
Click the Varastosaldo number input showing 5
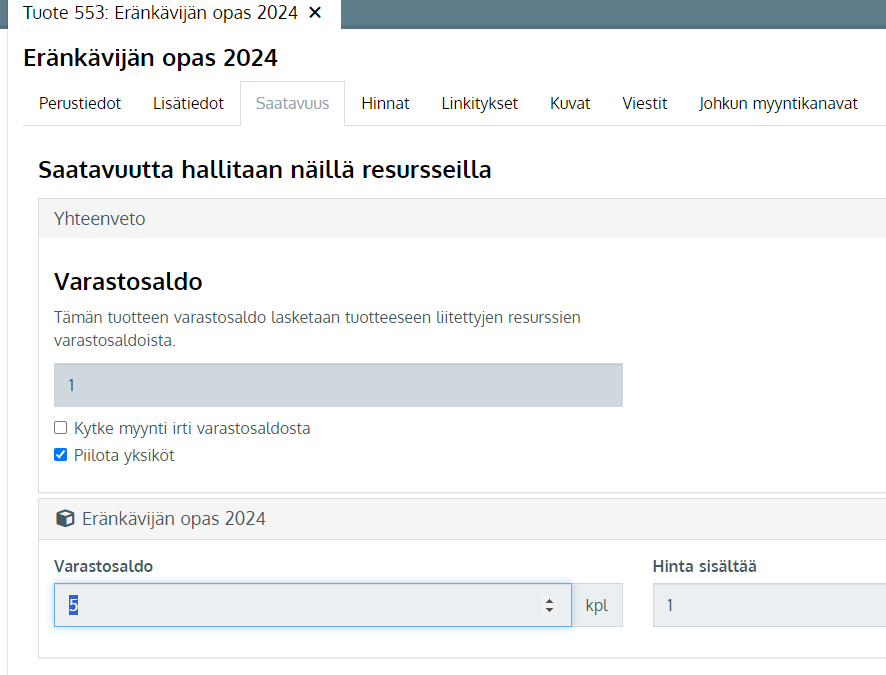point(312,605)
